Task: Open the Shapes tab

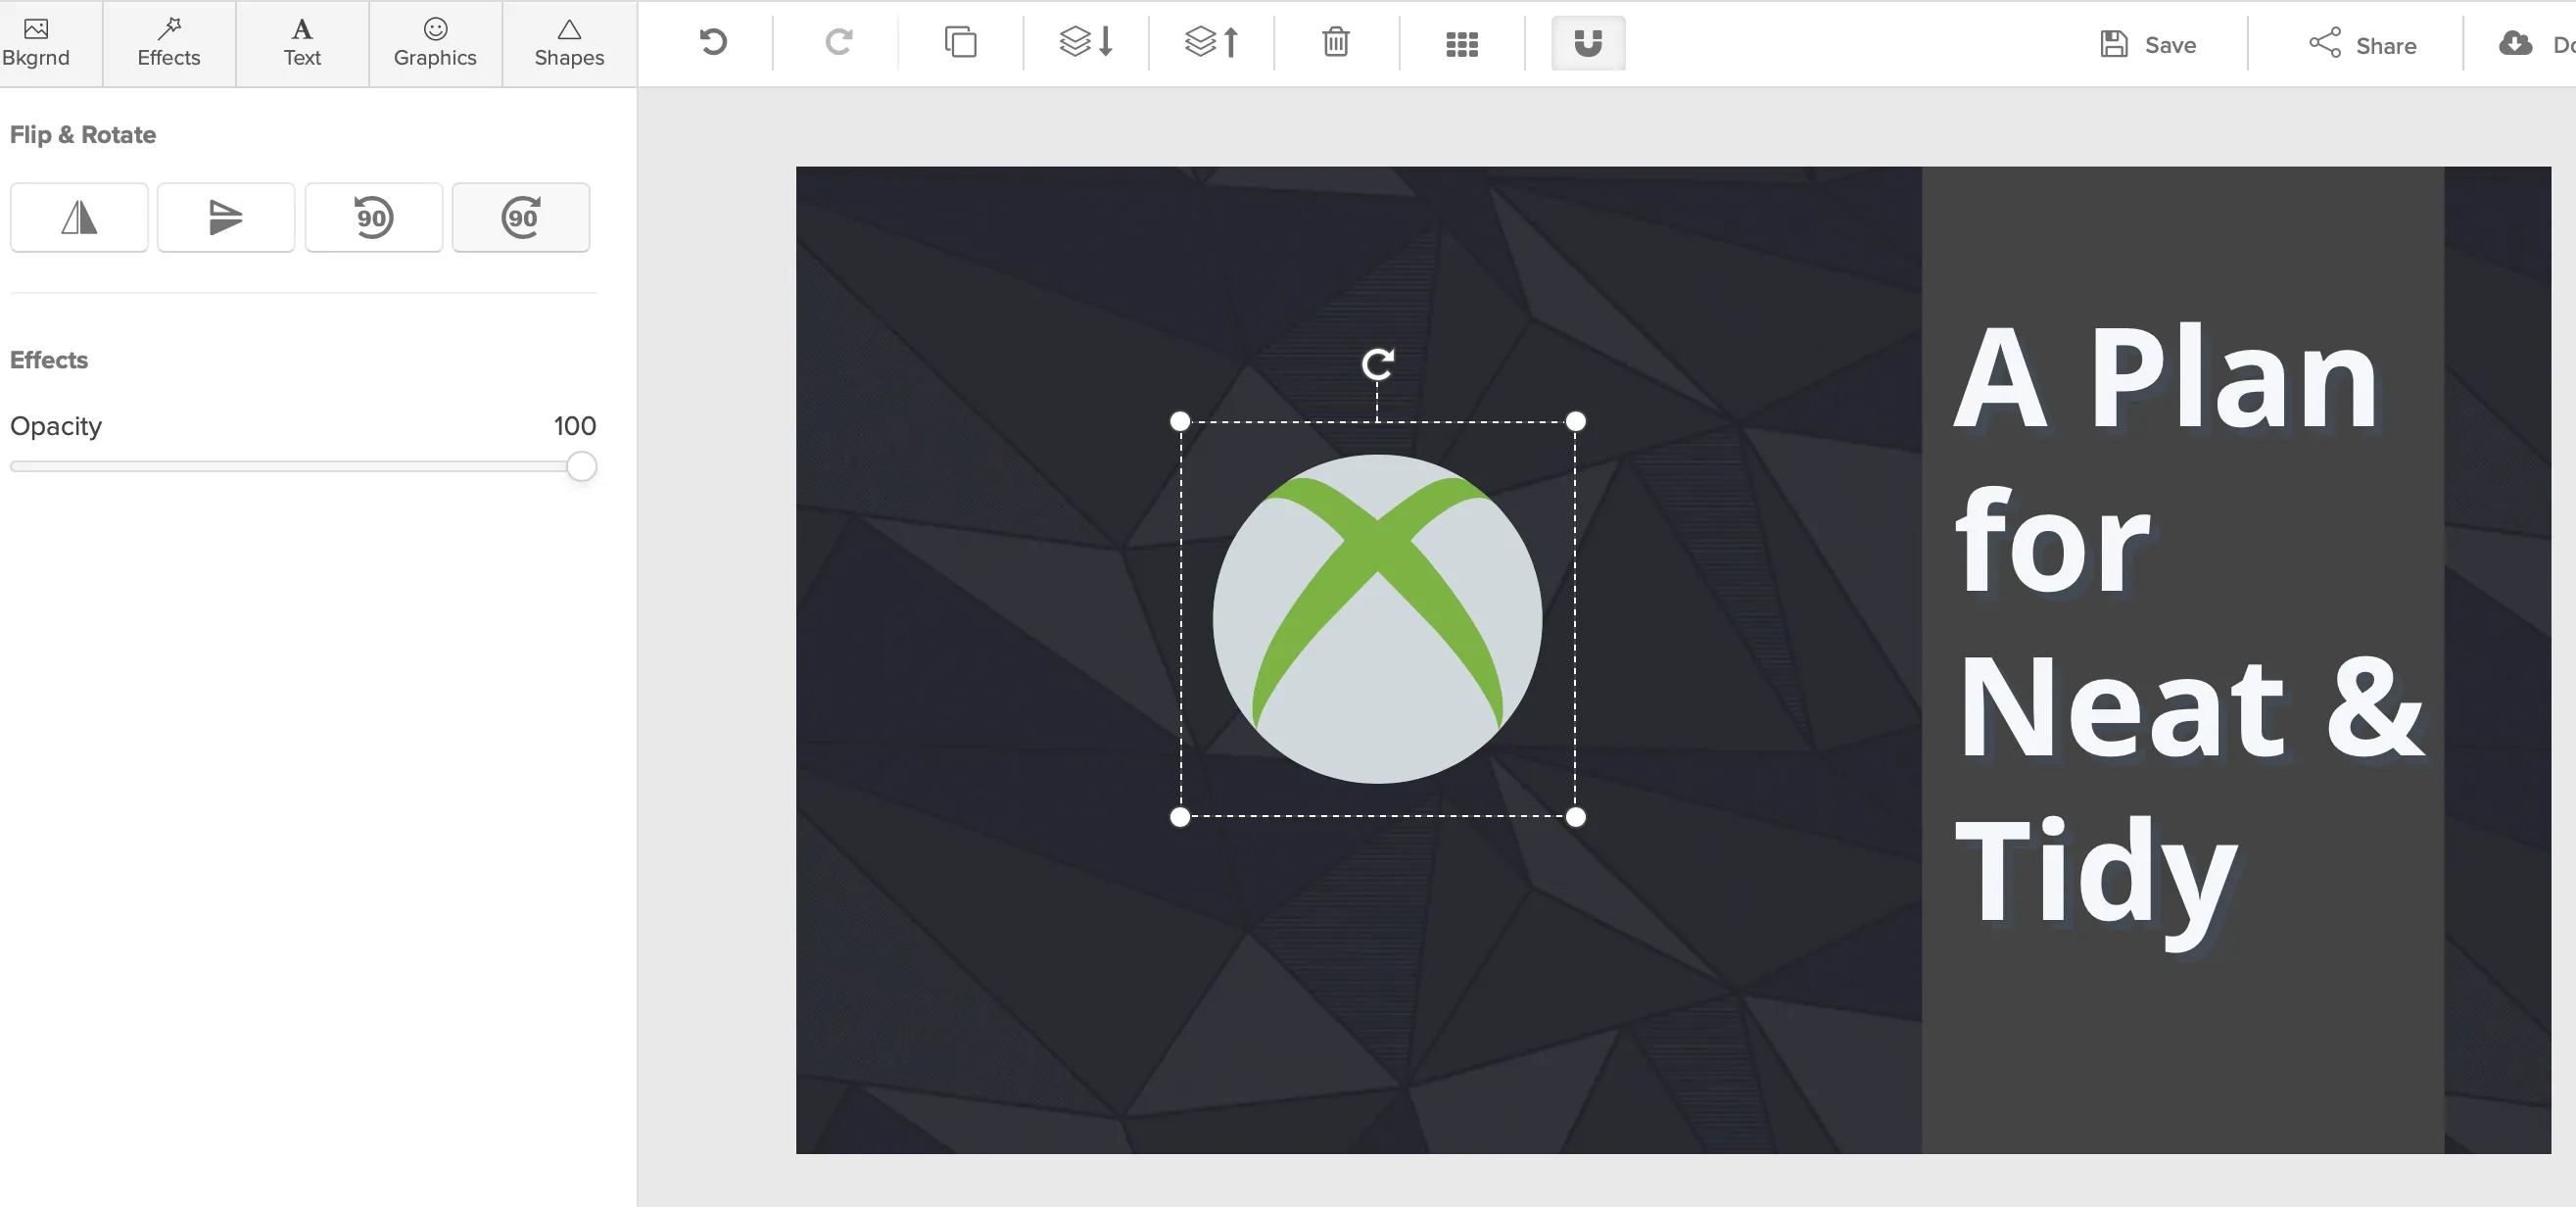Action: 569,43
